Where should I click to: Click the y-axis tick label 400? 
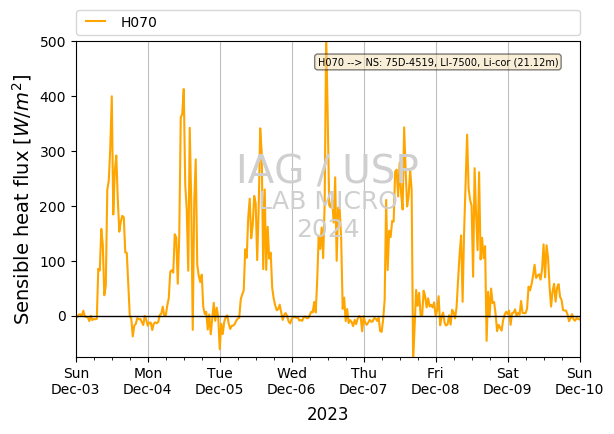tap(53, 97)
